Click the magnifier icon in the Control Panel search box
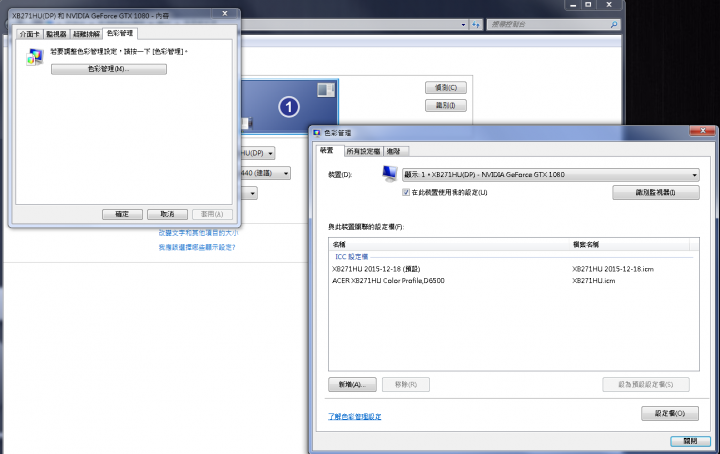This screenshot has width=720, height=454. [614, 24]
